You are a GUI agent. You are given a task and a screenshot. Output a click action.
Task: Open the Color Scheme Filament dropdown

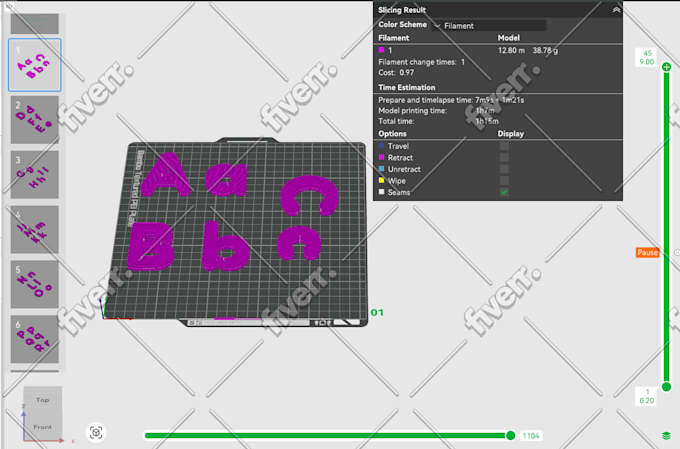(x=489, y=26)
